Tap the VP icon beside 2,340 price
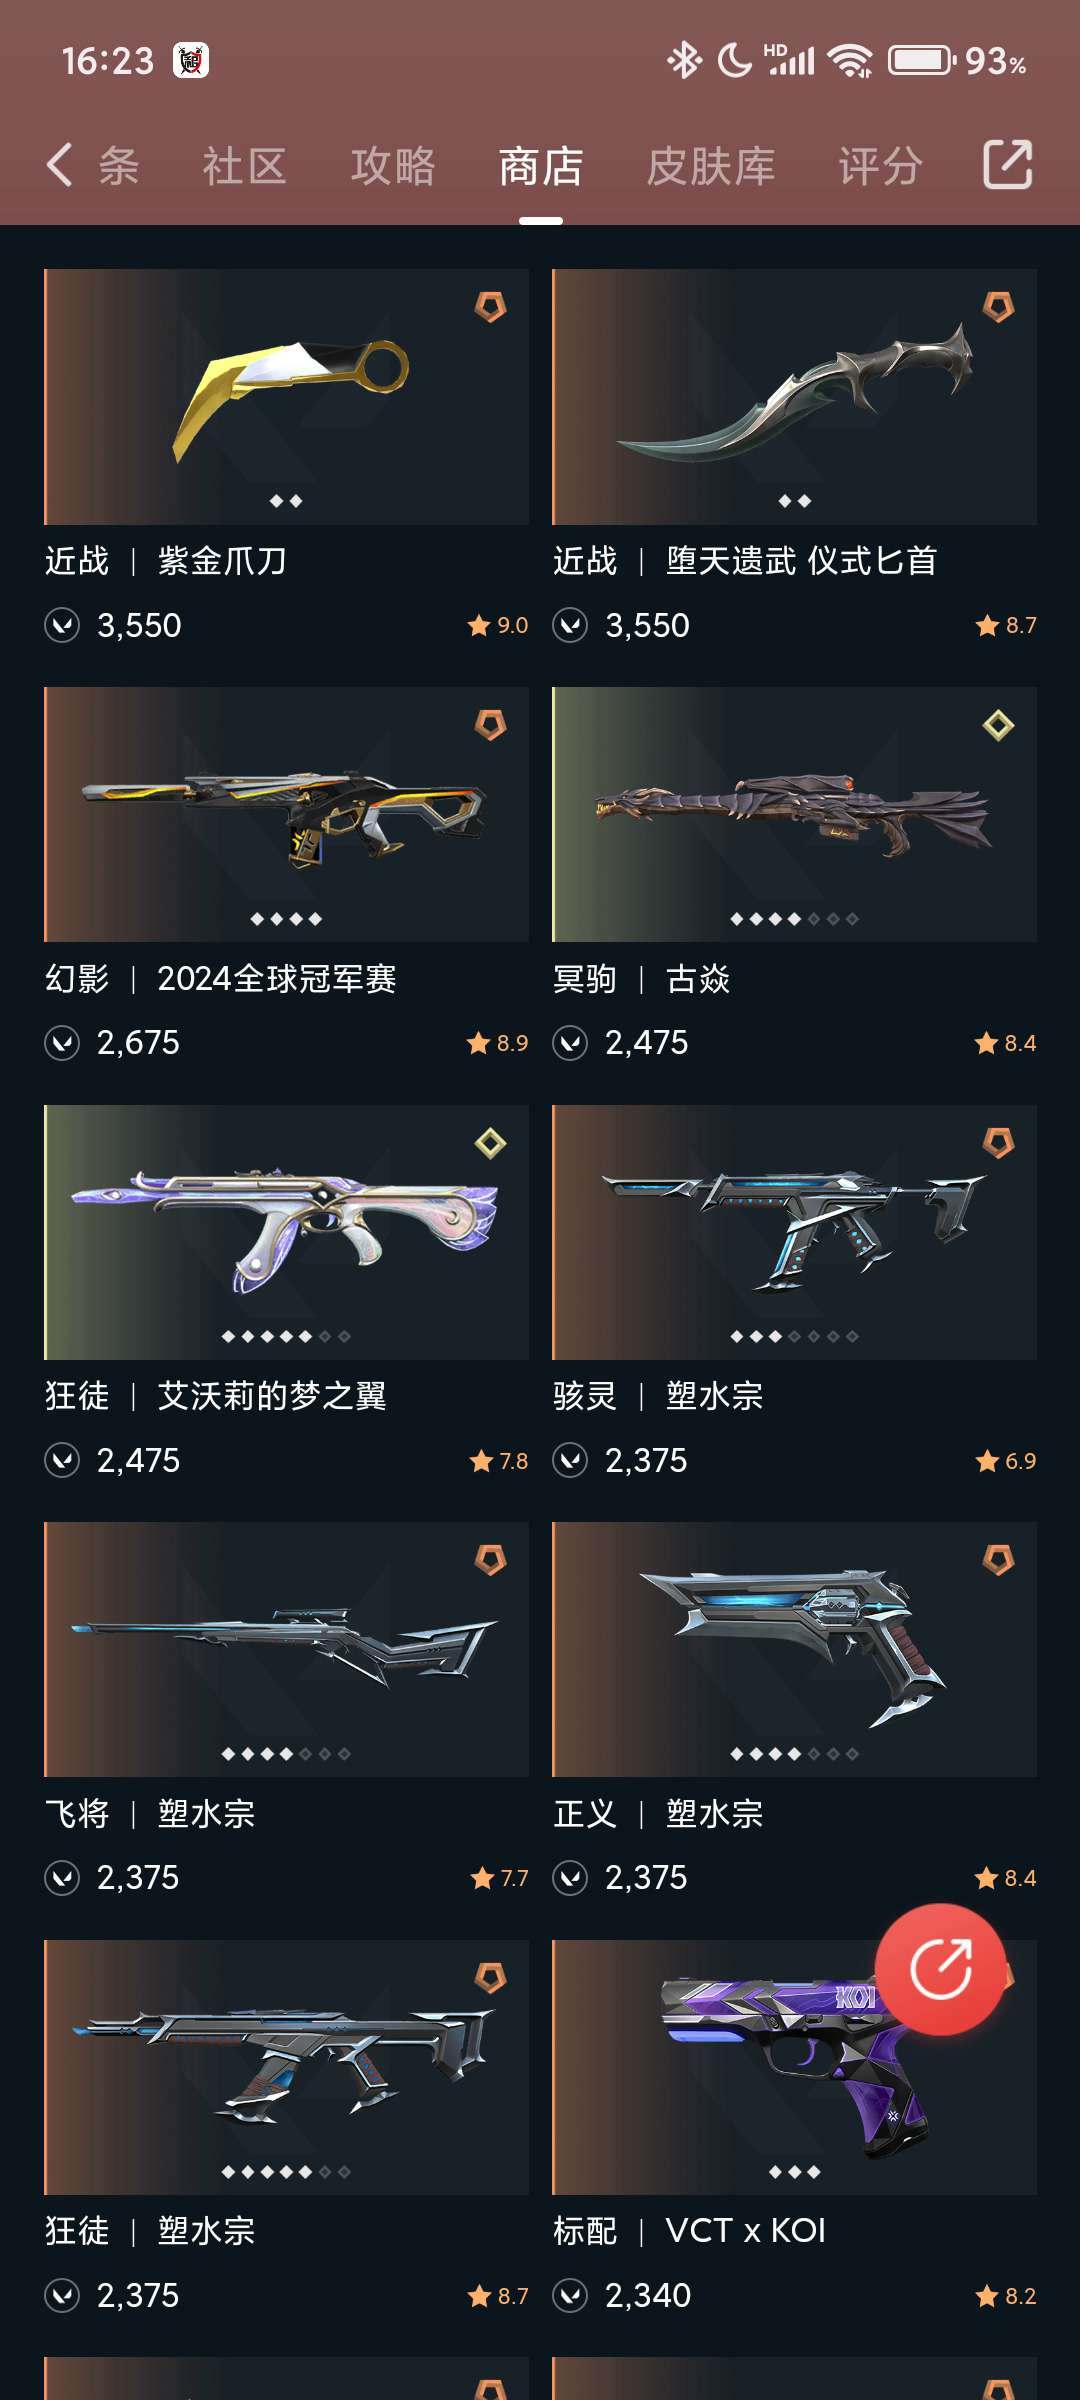1080x2400 pixels. point(570,2296)
